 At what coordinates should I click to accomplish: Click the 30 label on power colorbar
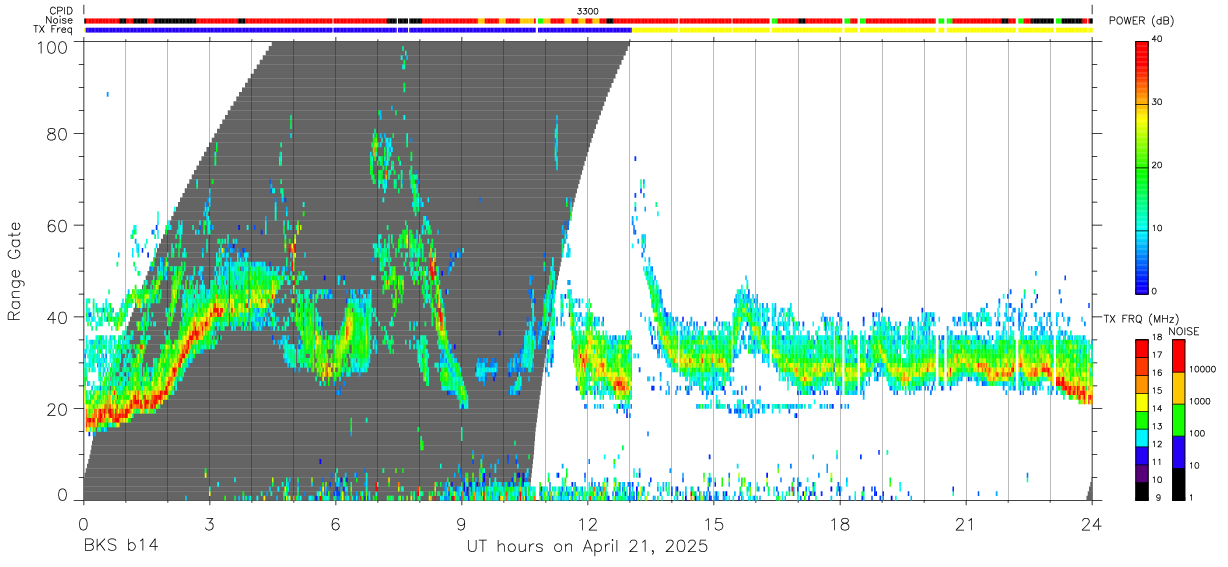[x=1157, y=102]
